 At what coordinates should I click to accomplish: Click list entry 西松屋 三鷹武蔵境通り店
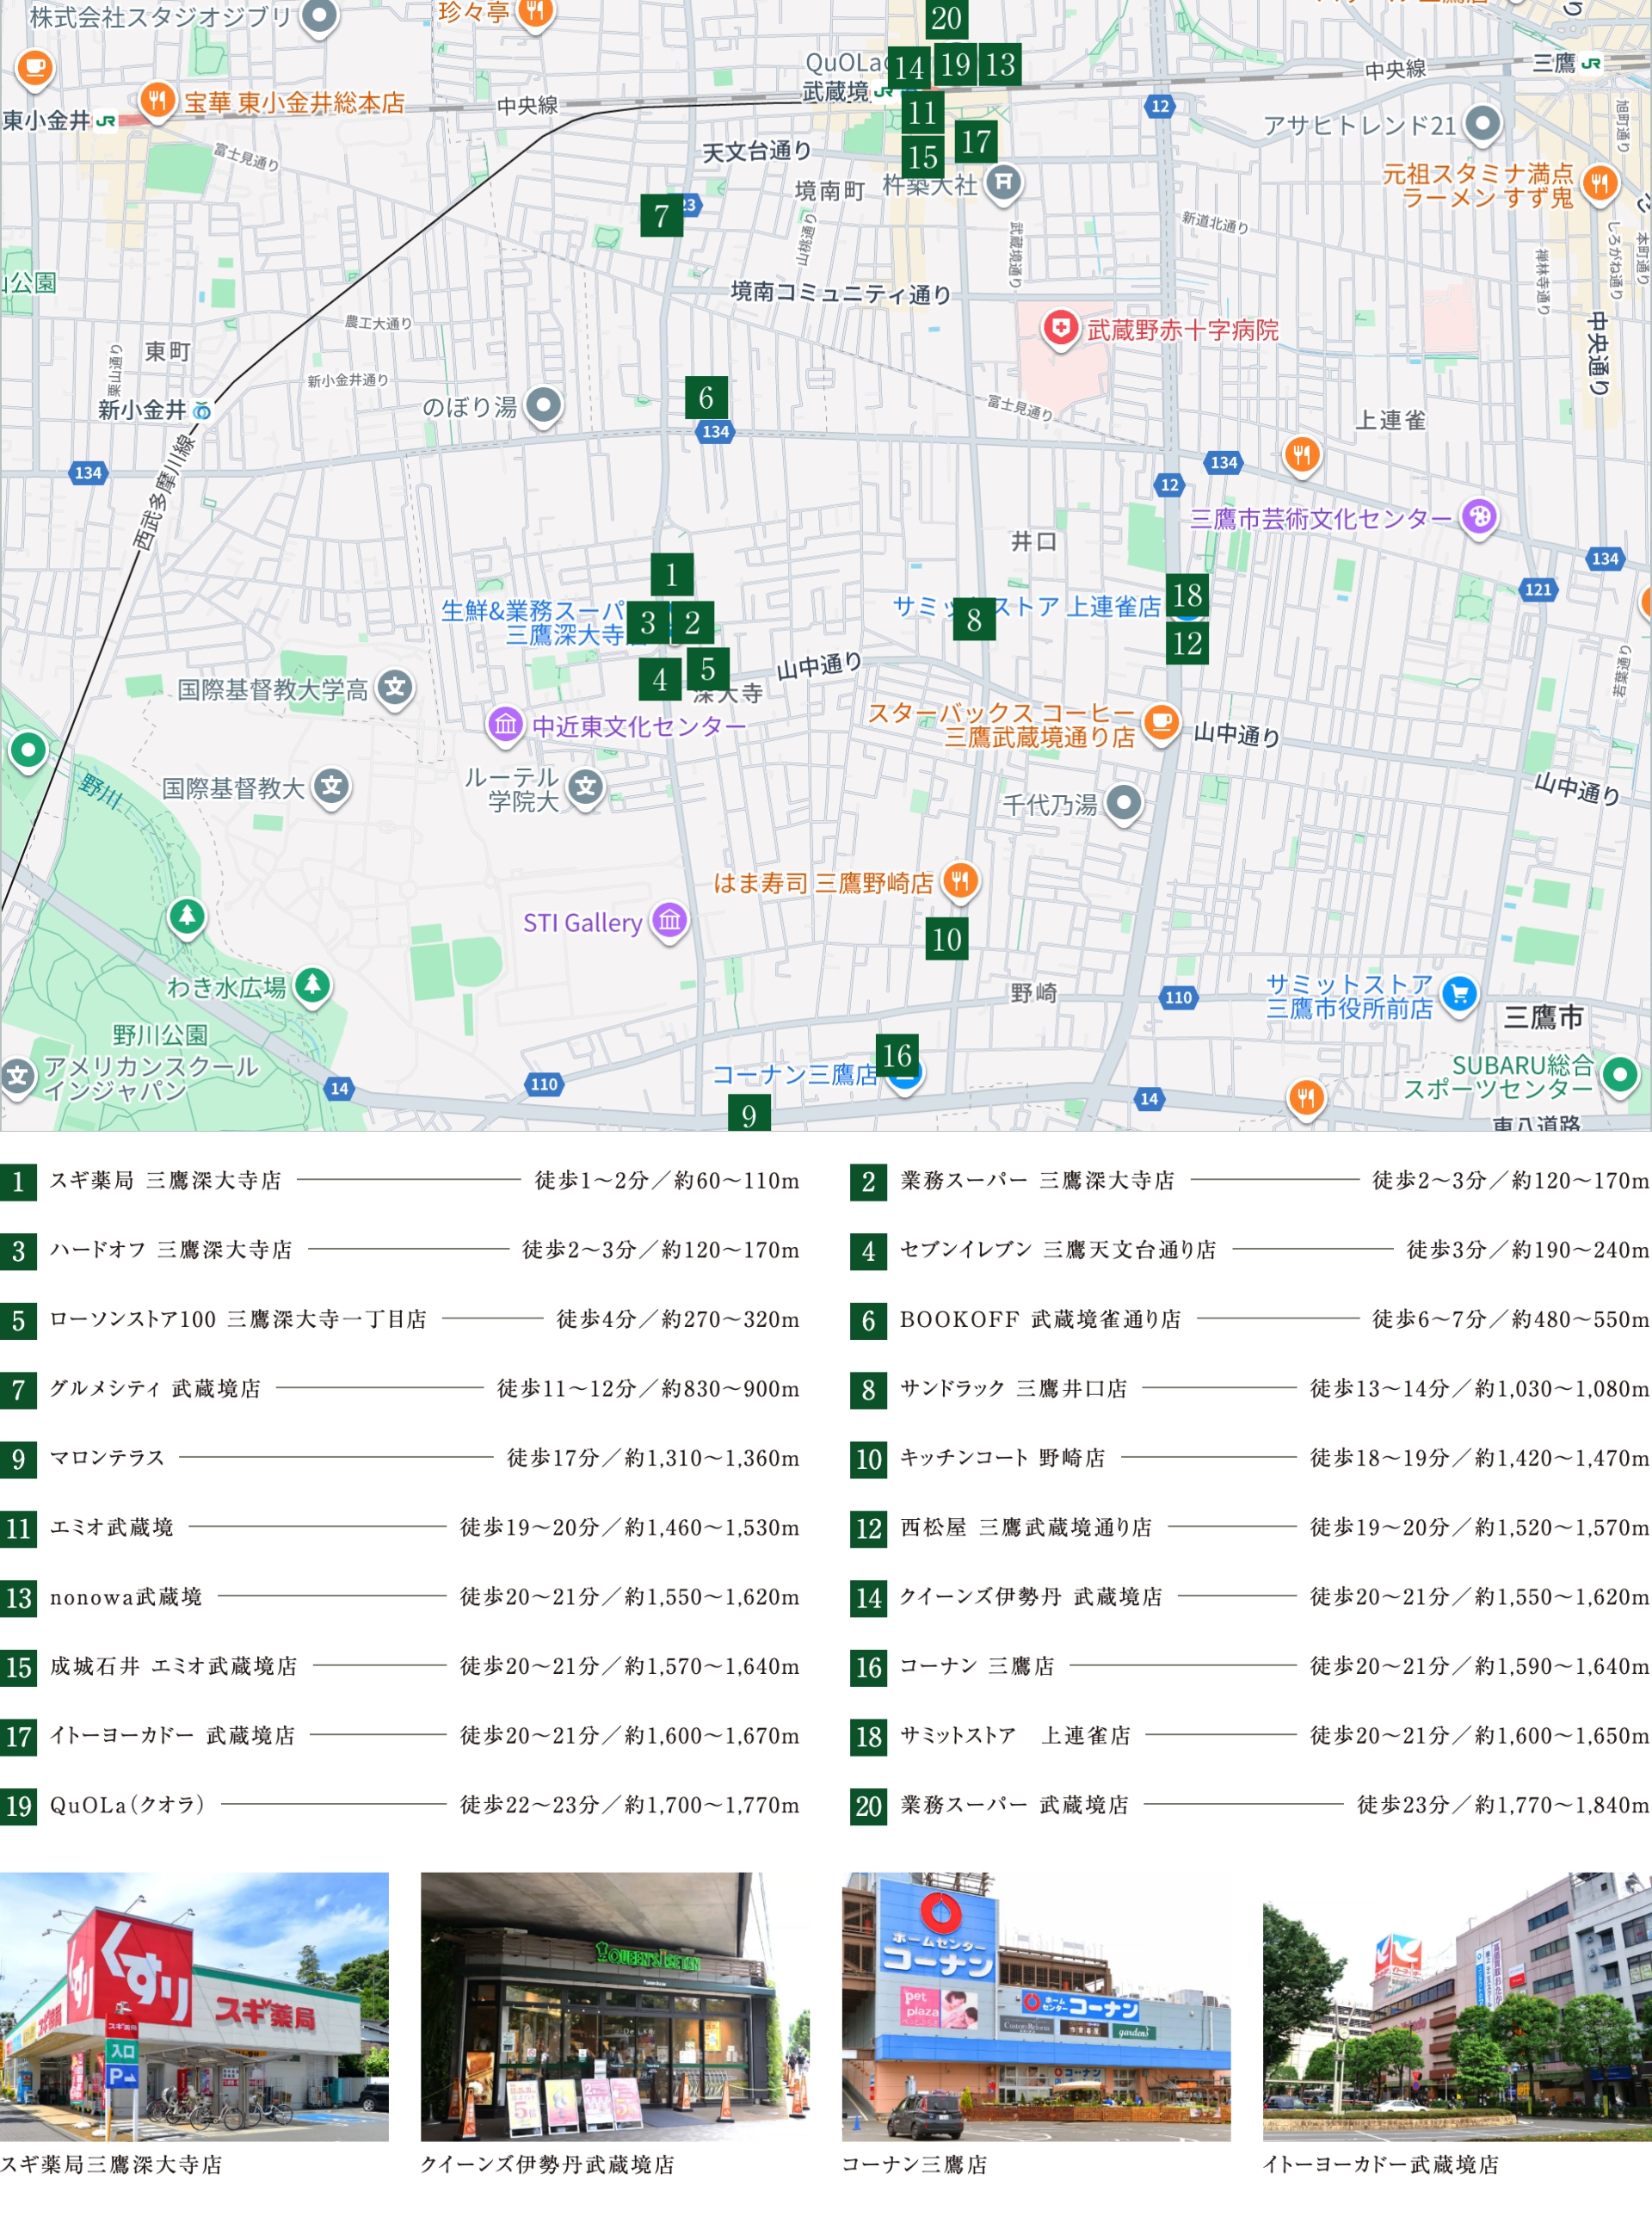[1250, 1528]
